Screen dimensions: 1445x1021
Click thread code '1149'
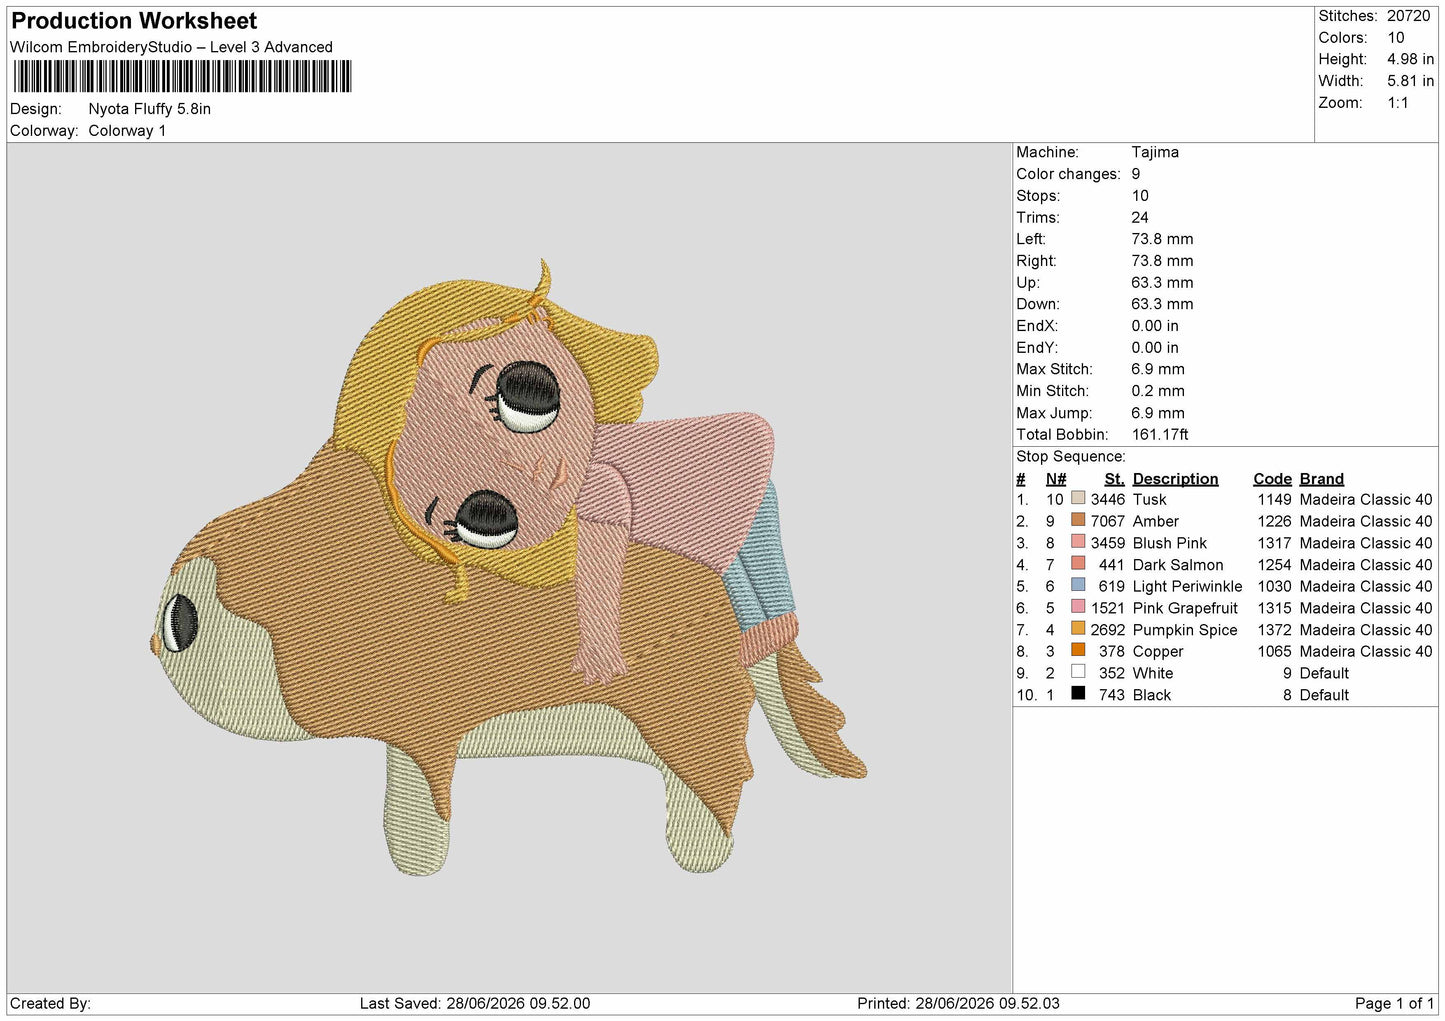tap(1274, 499)
